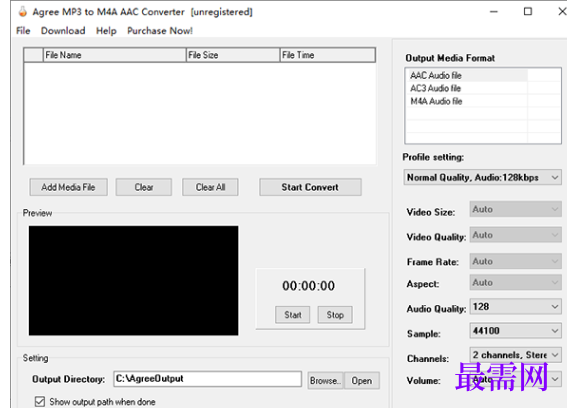Expand the Sample 44100 dropdown

(515, 331)
